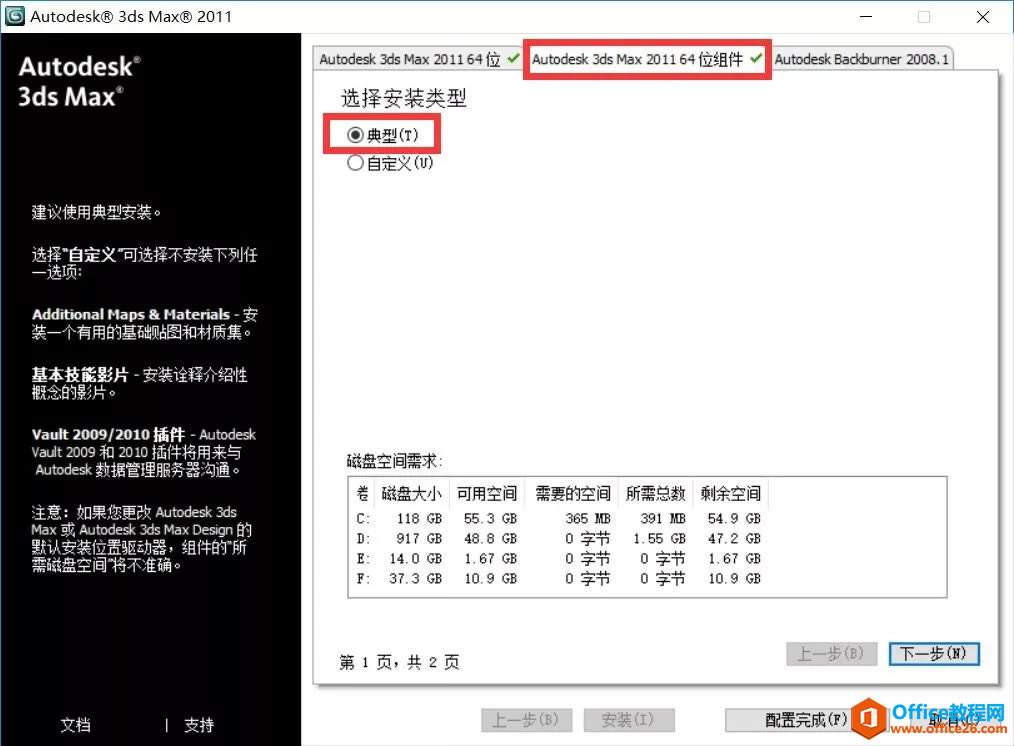The width and height of the screenshot is (1014, 746).
Task: Open the Autodesk Backburner 2008.1 tab
Action: pos(861,59)
